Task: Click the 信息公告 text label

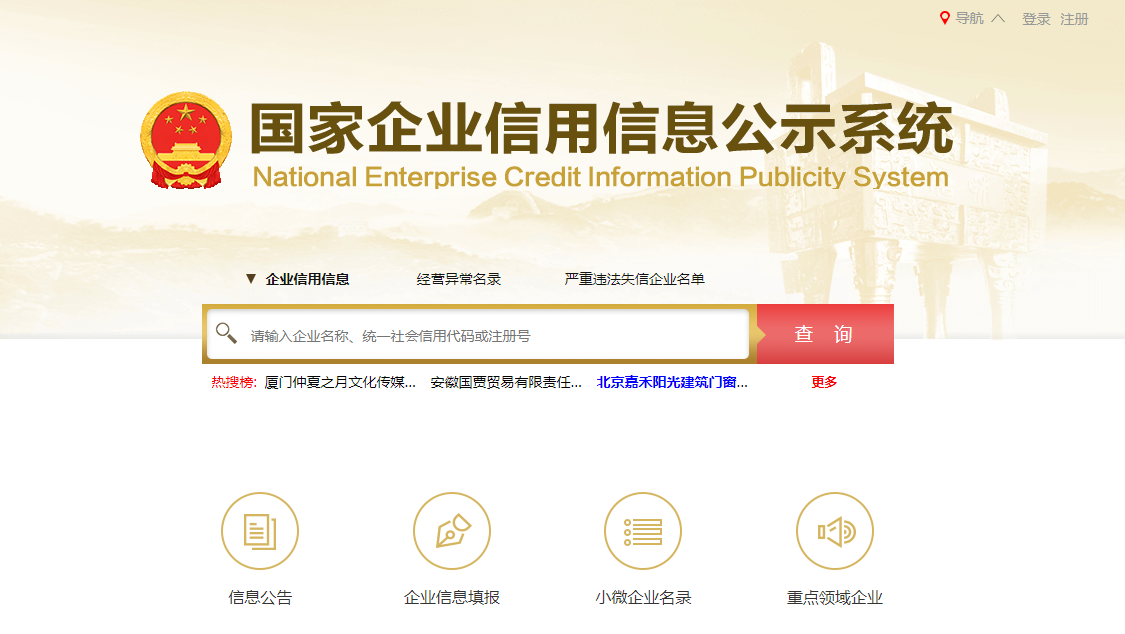Action: (x=260, y=598)
